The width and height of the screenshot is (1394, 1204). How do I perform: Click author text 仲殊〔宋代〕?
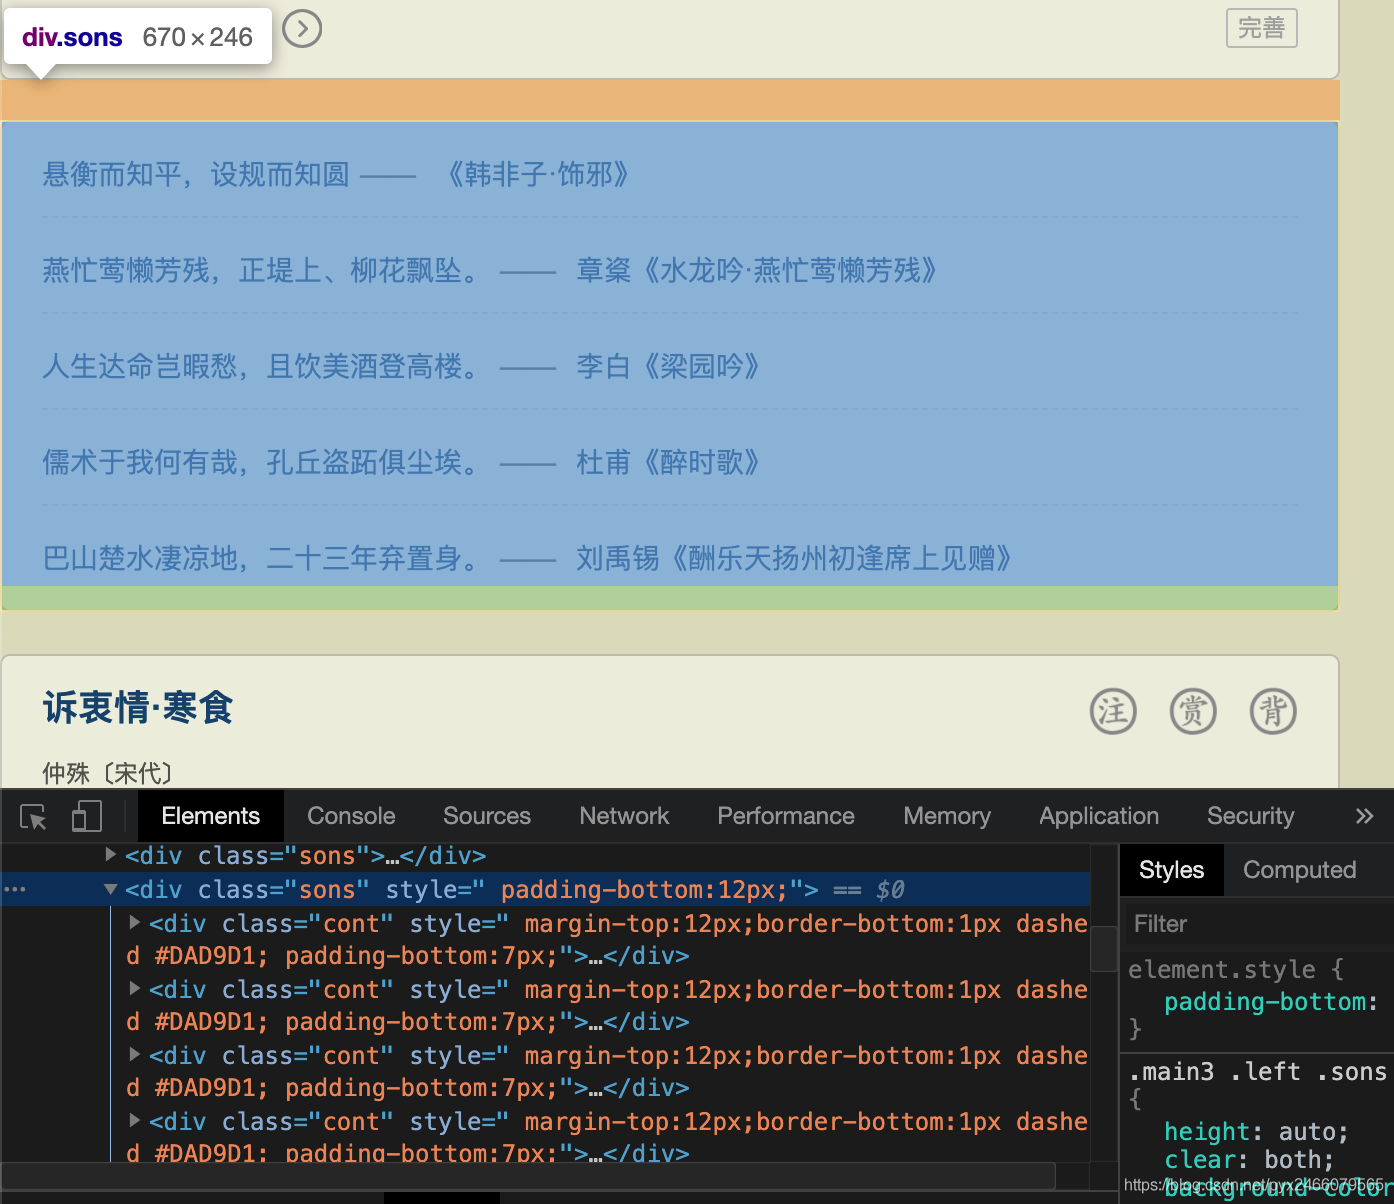(x=108, y=773)
